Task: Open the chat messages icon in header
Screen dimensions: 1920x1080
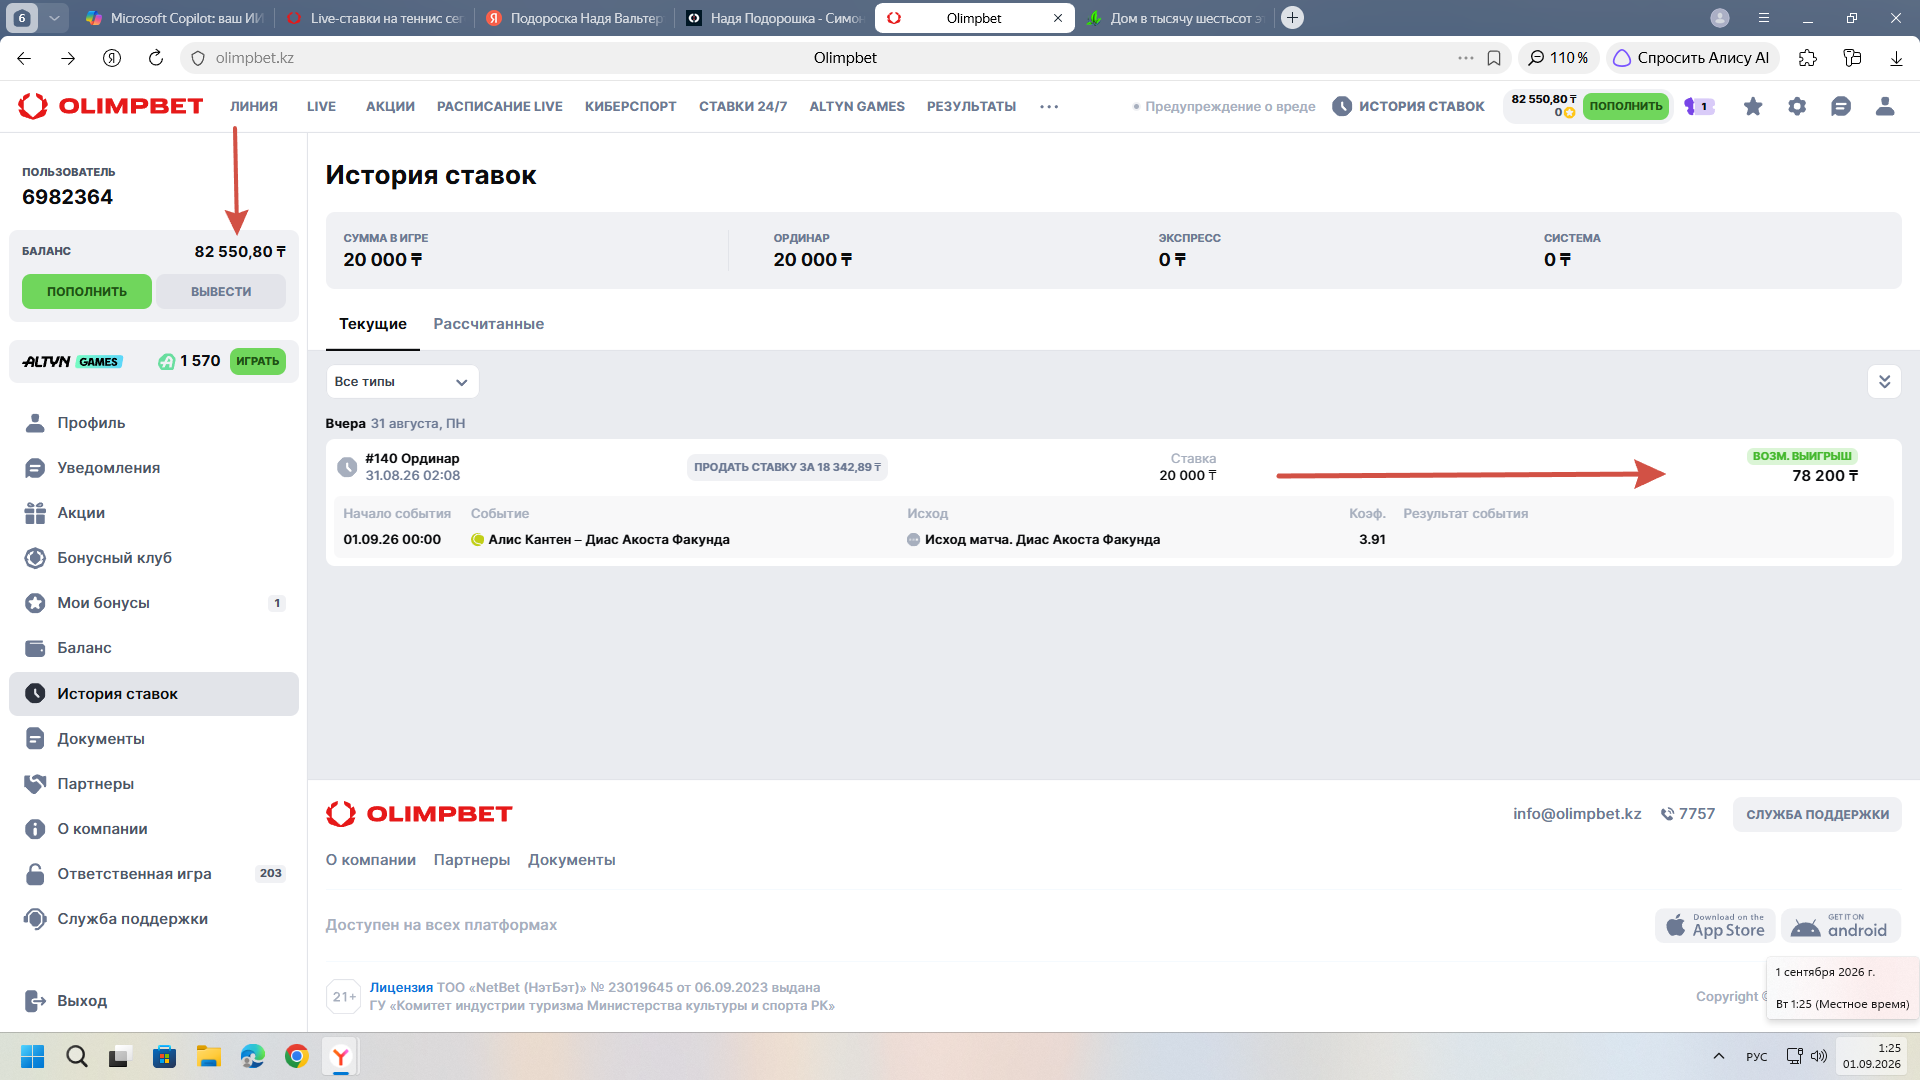Action: tap(1841, 106)
